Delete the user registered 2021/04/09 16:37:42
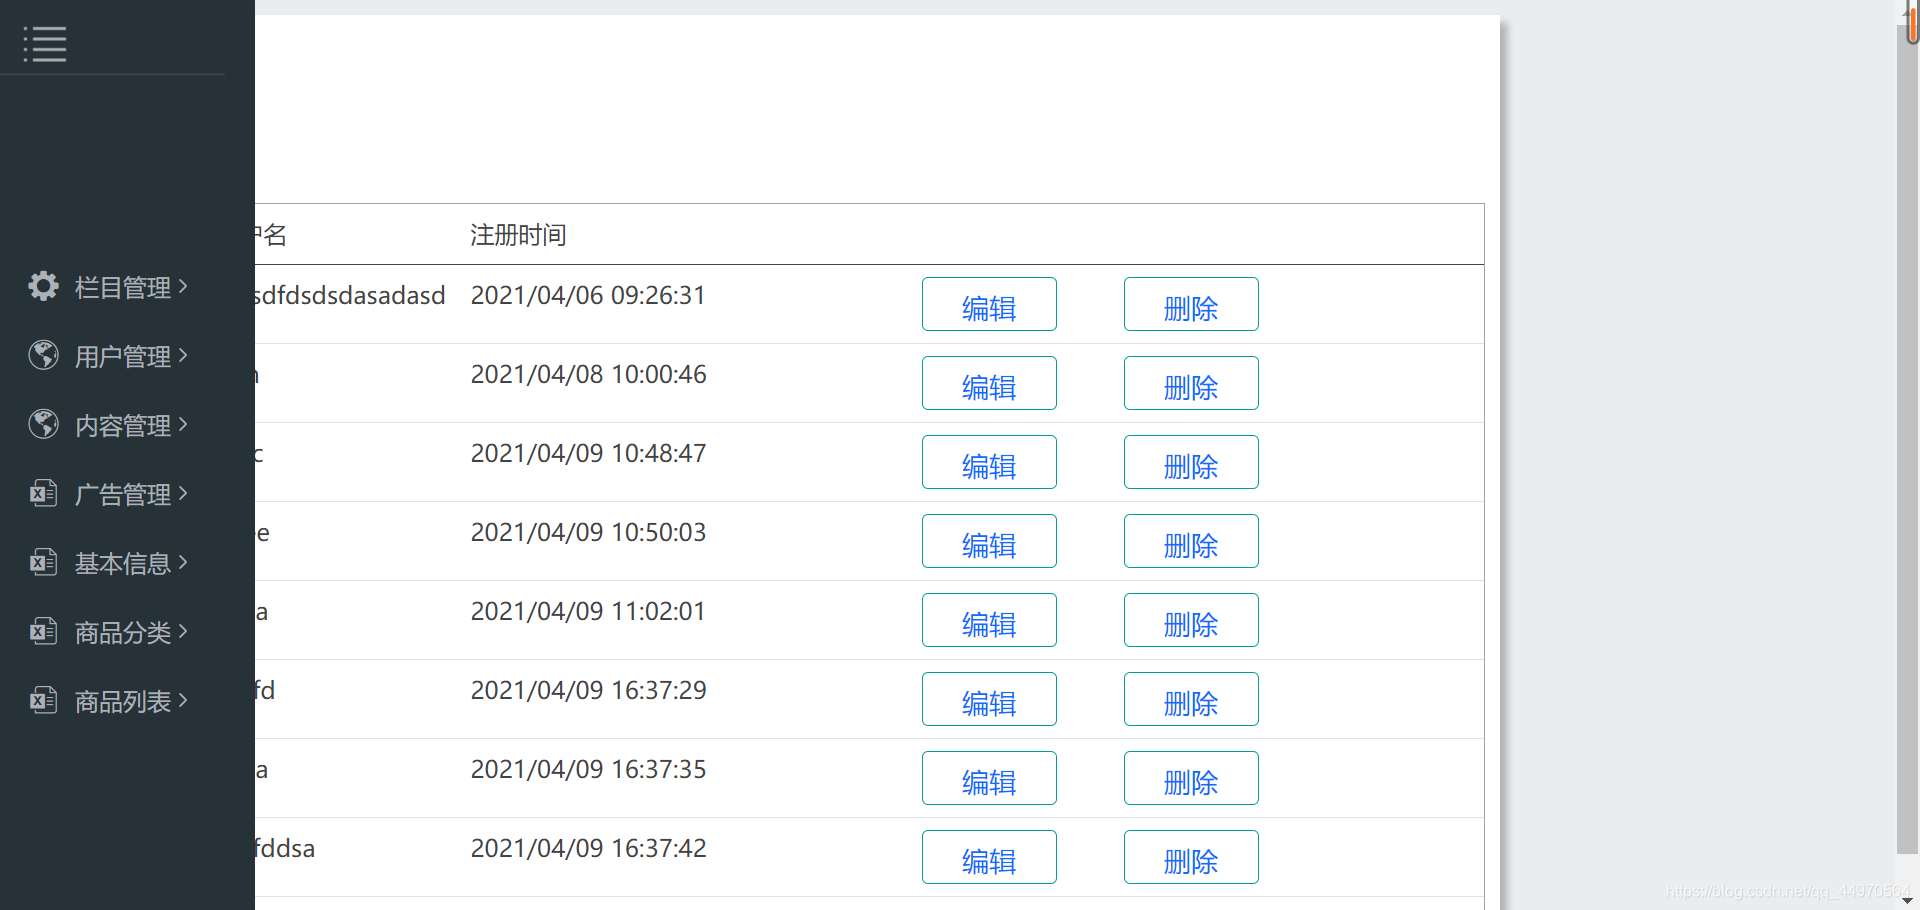The width and height of the screenshot is (1920, 910). coord(1190,856)
